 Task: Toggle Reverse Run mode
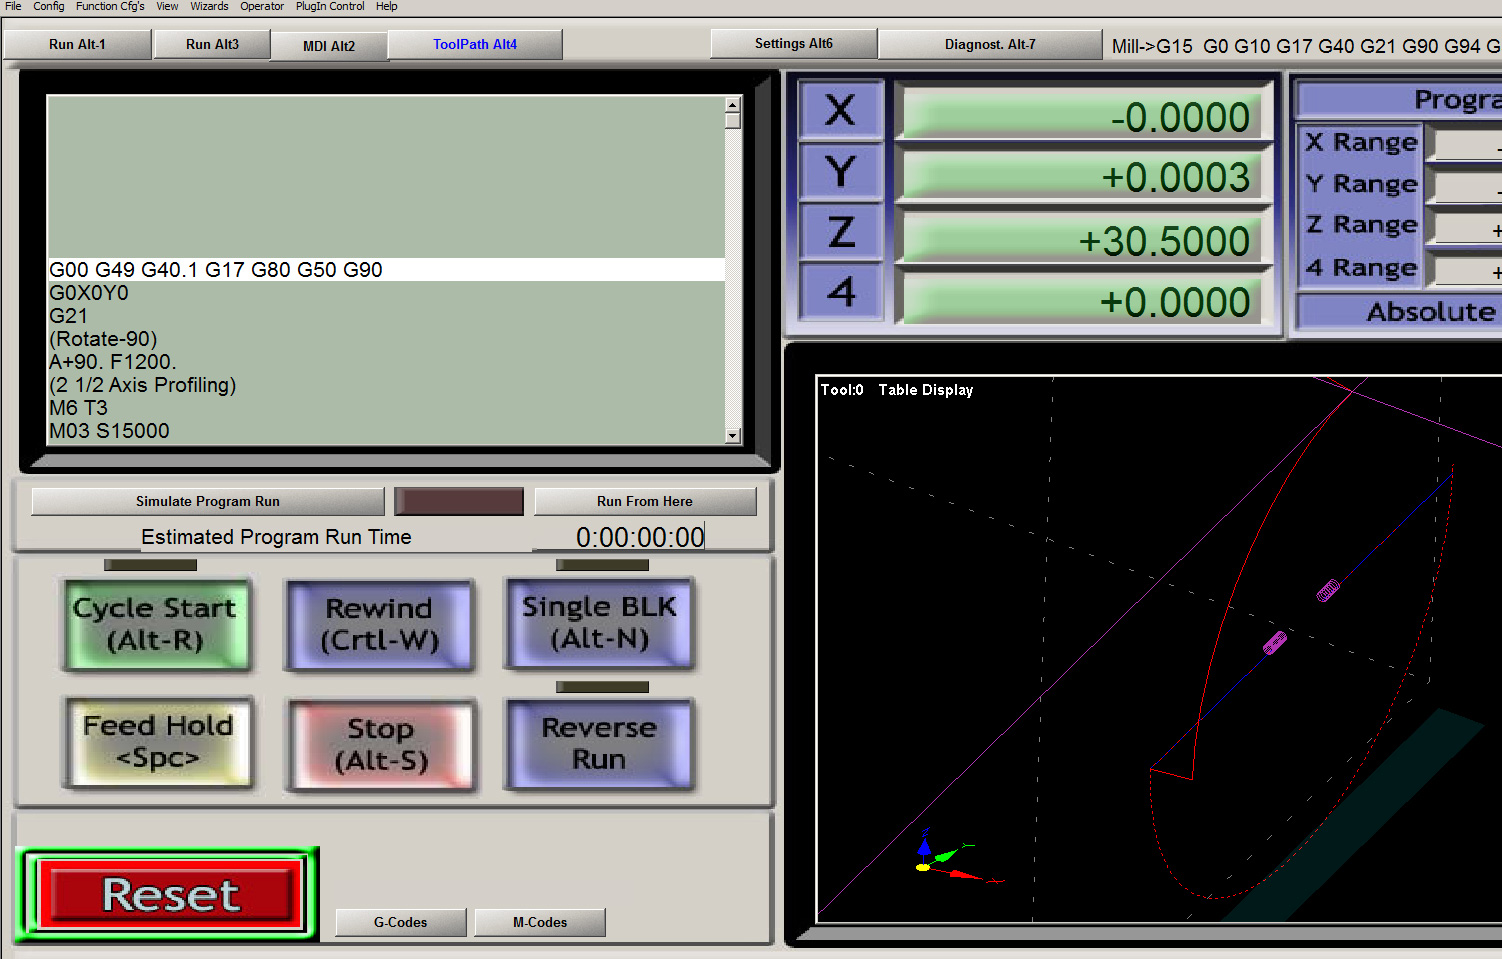click(x=599, y=744)
